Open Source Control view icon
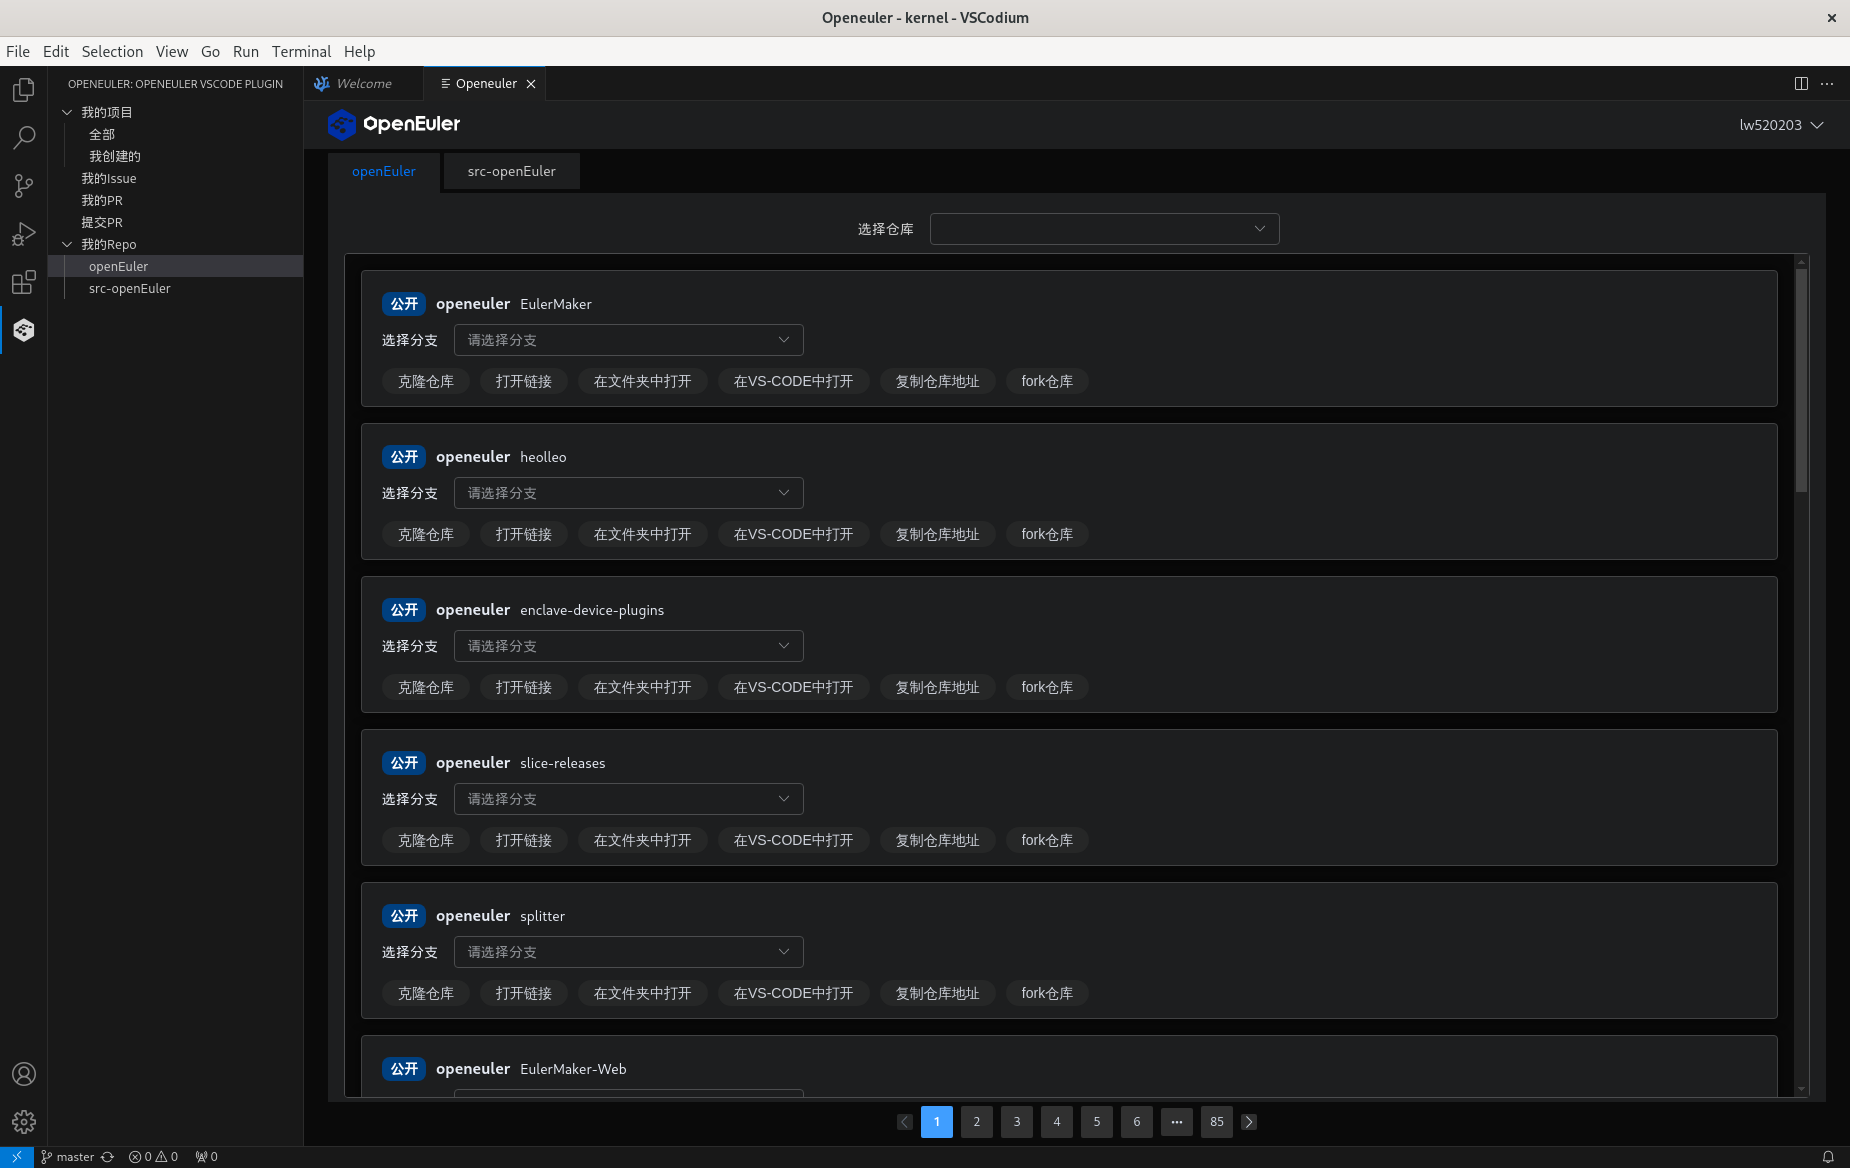 (24, 186)
